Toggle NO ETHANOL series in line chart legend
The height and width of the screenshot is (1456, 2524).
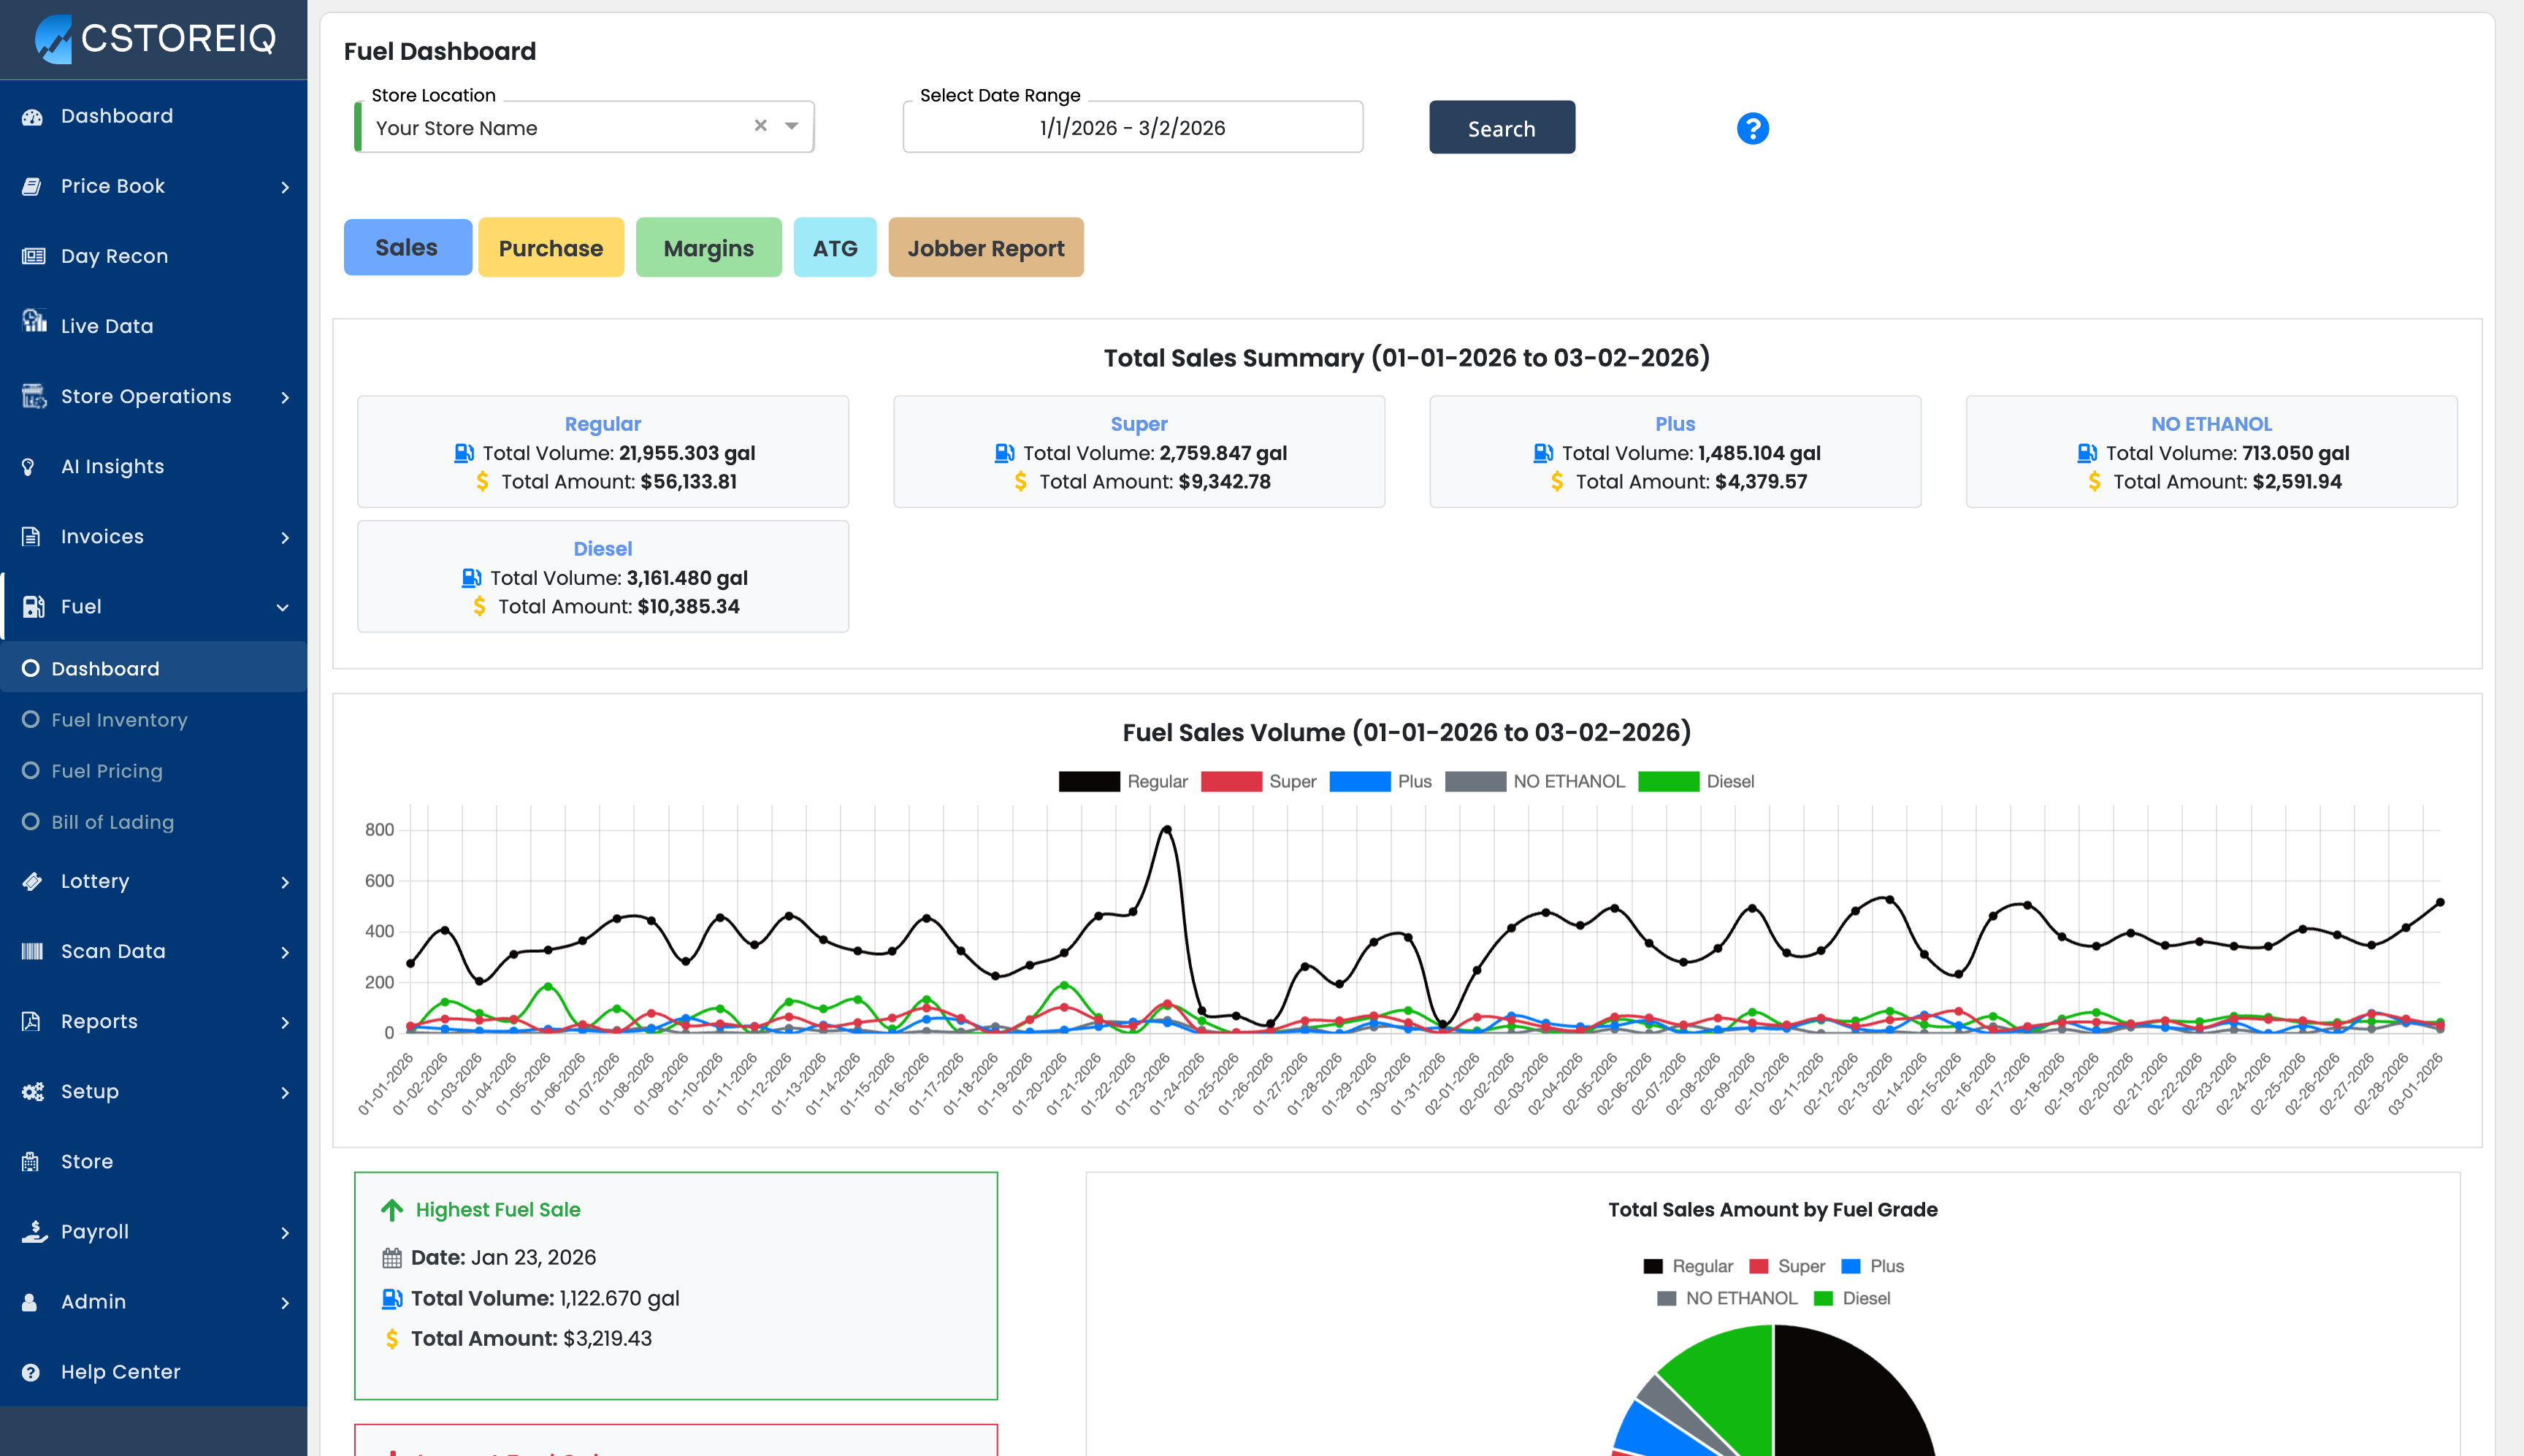tap(1475, 782)
